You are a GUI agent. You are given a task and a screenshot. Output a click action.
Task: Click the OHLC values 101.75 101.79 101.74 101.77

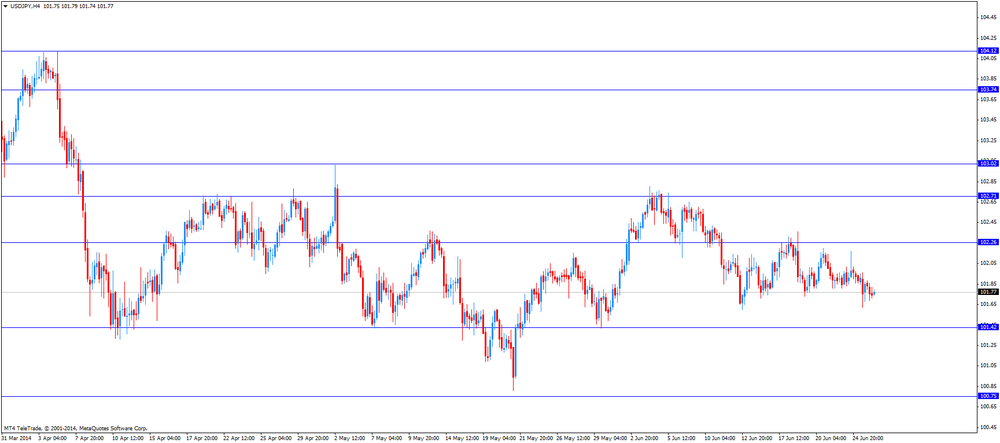(x=78, y=5)
